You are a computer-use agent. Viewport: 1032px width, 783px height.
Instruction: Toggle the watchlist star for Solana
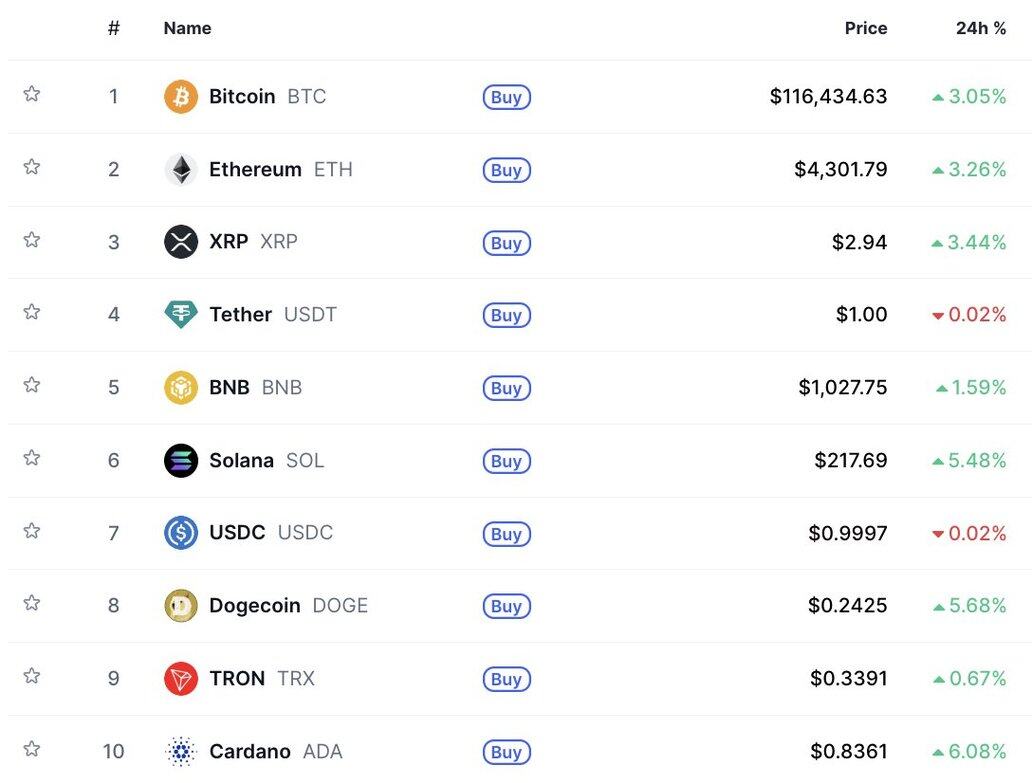point(32,458)
